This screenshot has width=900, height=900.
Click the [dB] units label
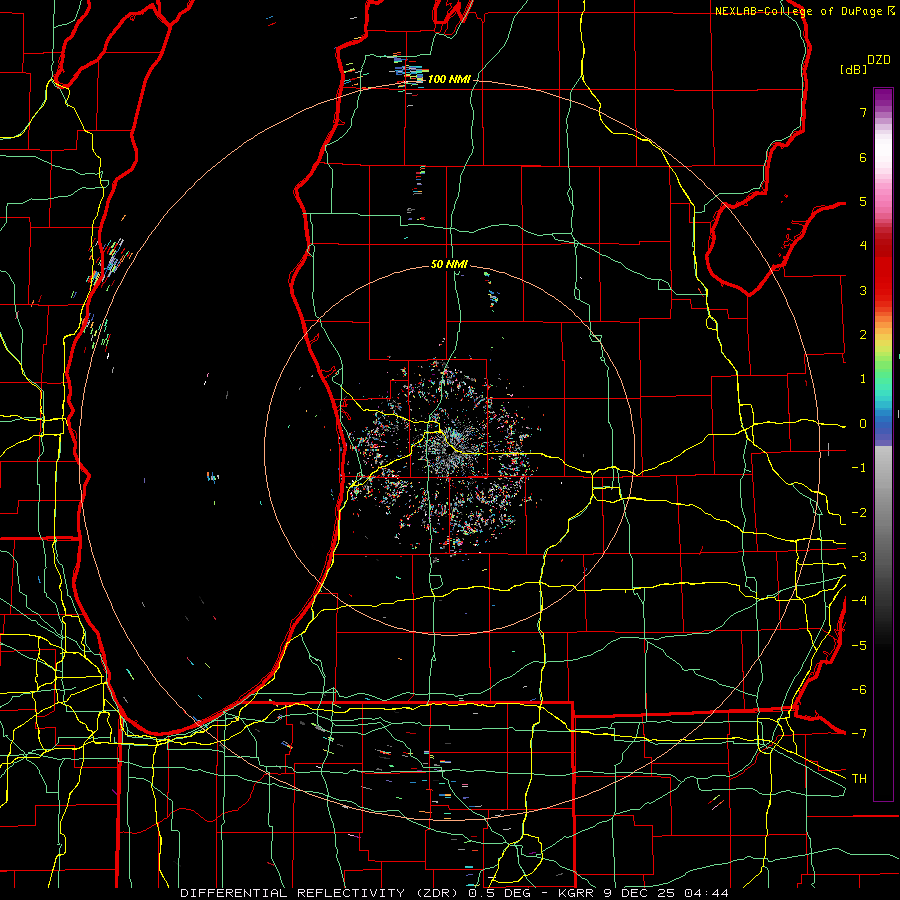(x=854, y=69)
